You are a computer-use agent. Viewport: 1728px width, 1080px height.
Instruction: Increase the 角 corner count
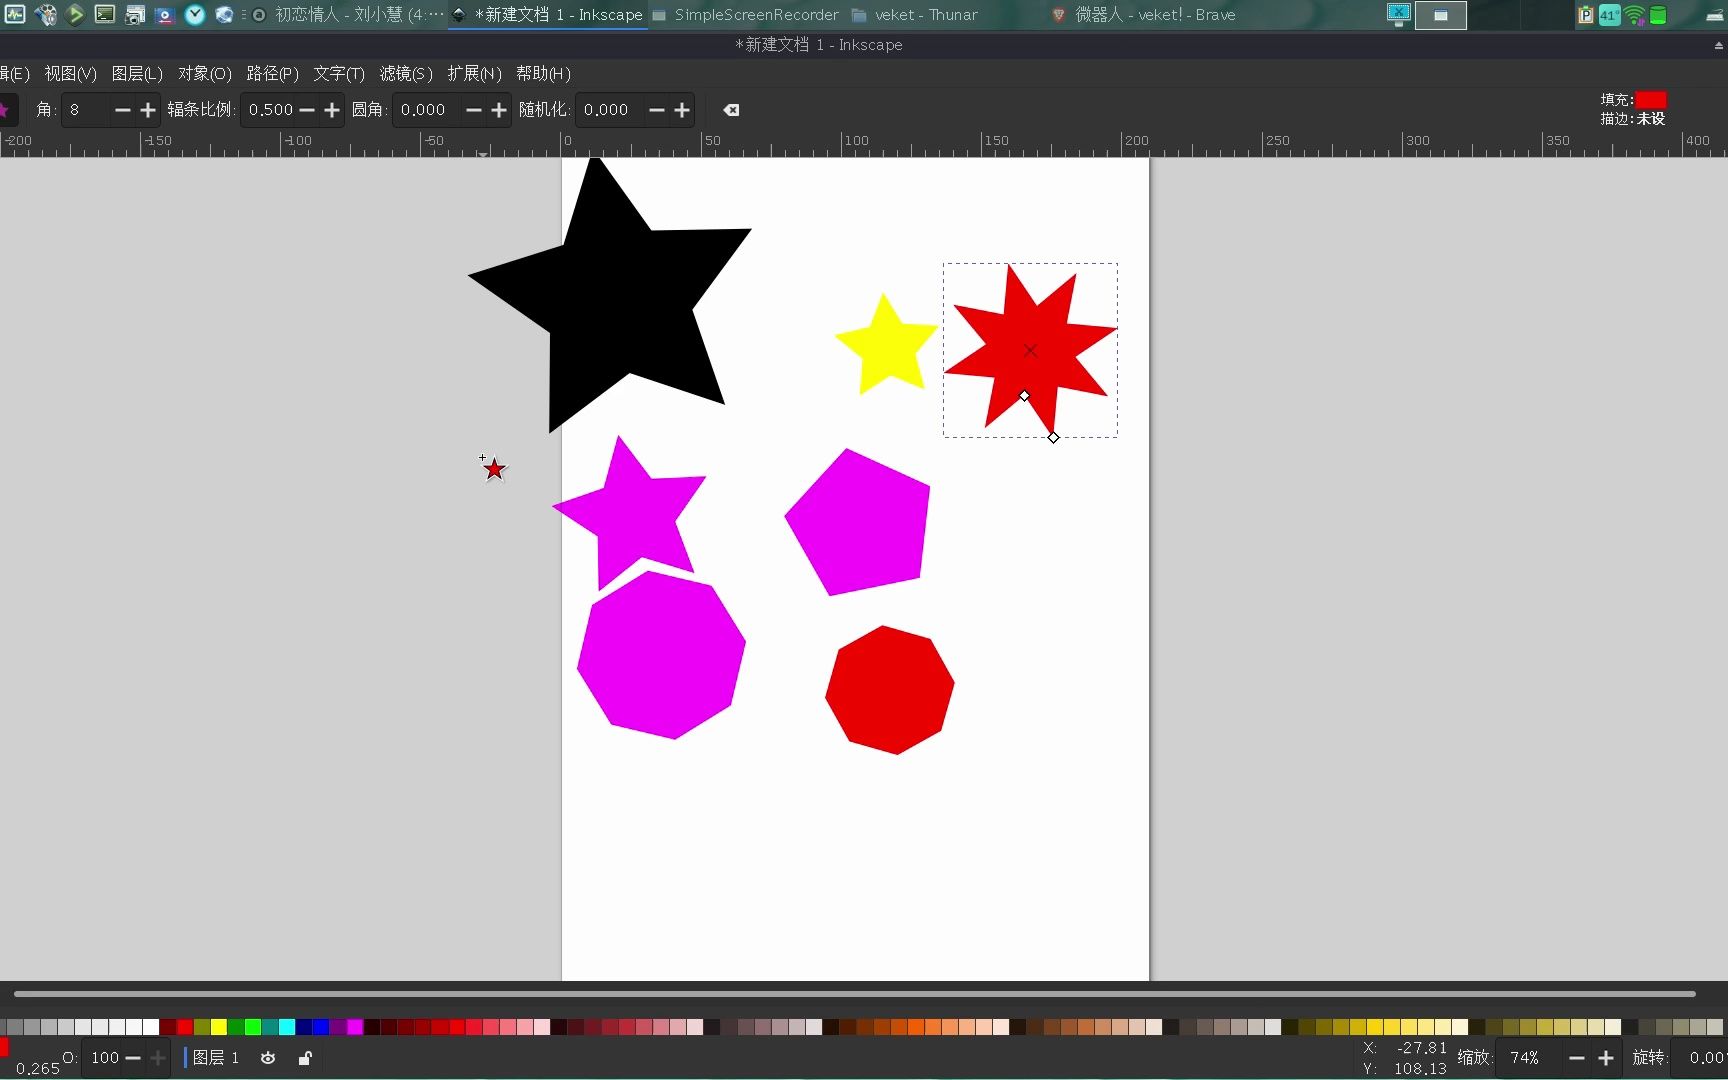pyautogui.click(x=148, y=110)
